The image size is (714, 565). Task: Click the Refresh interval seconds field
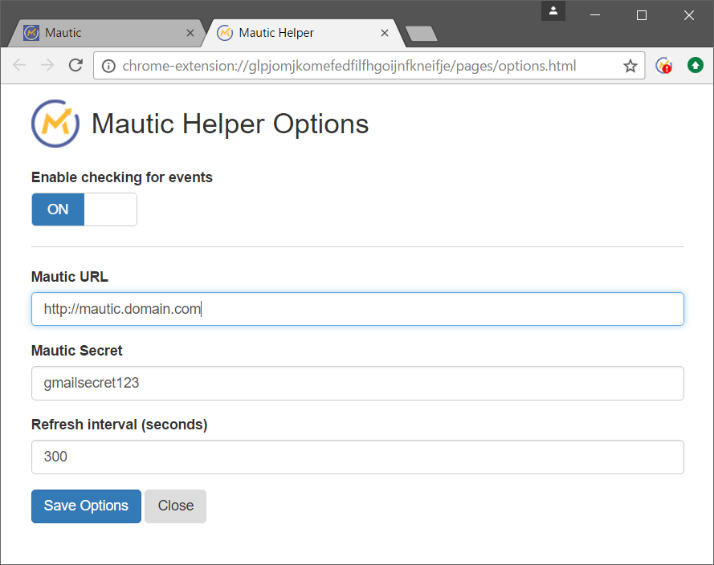pos(357,457)
